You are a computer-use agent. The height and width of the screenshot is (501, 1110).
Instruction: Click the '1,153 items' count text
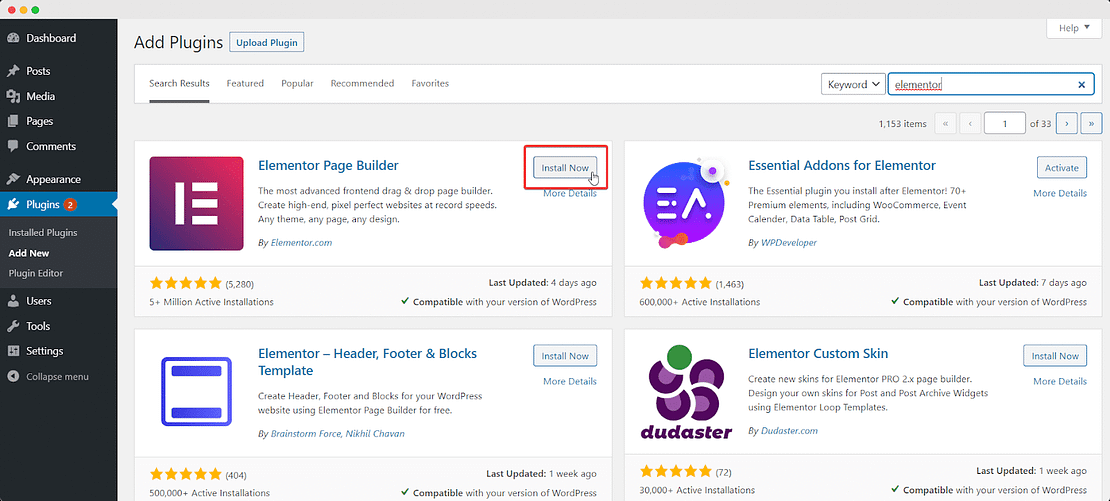click(903, 124)
